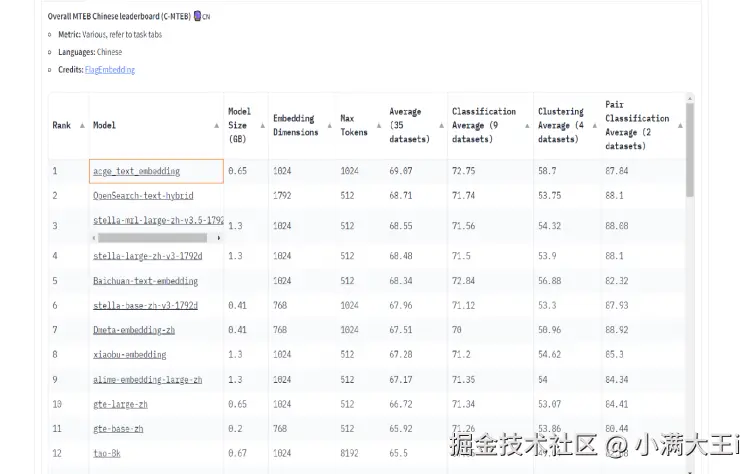Open gte-large-zh model link

point(121,404)
